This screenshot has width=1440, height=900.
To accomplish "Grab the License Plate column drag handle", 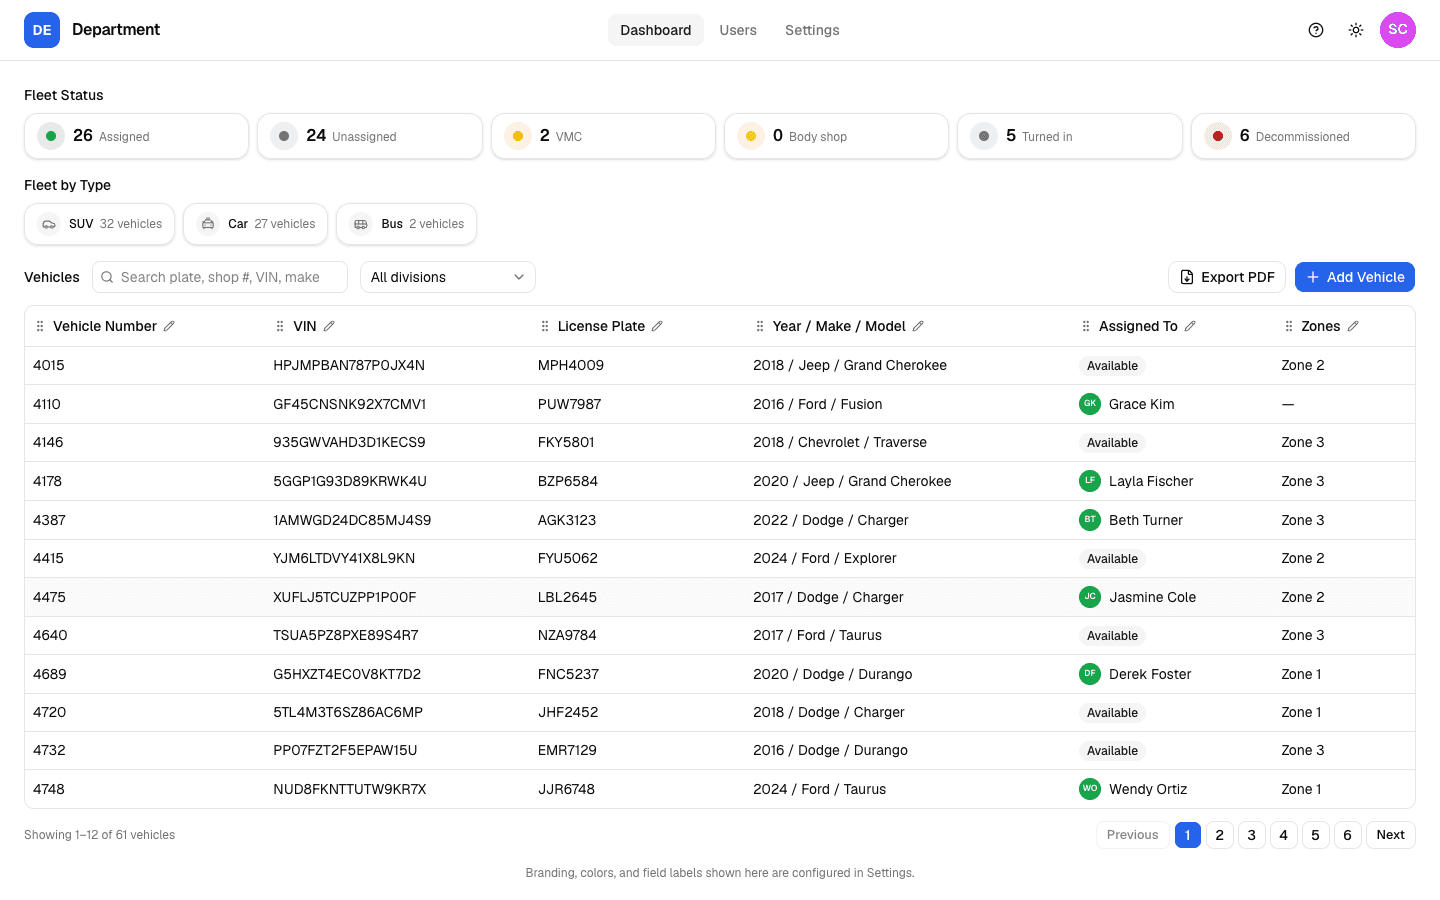I will (x=545, y=326).
